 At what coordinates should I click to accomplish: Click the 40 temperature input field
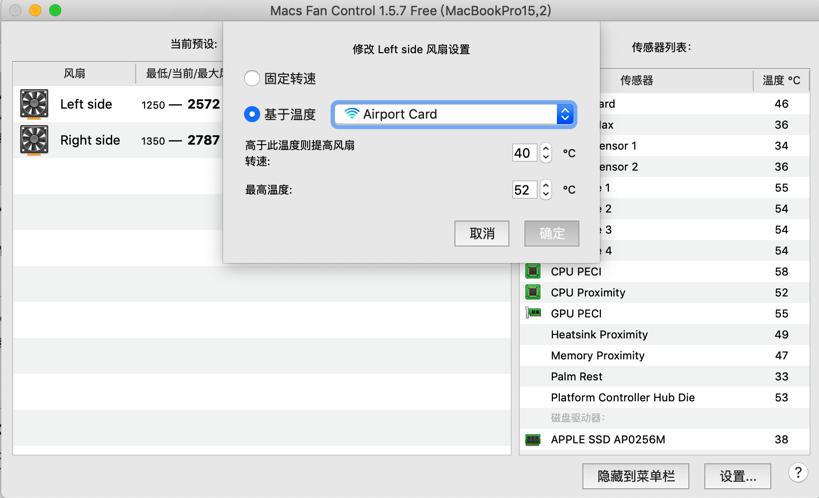[x=524, y=153]
